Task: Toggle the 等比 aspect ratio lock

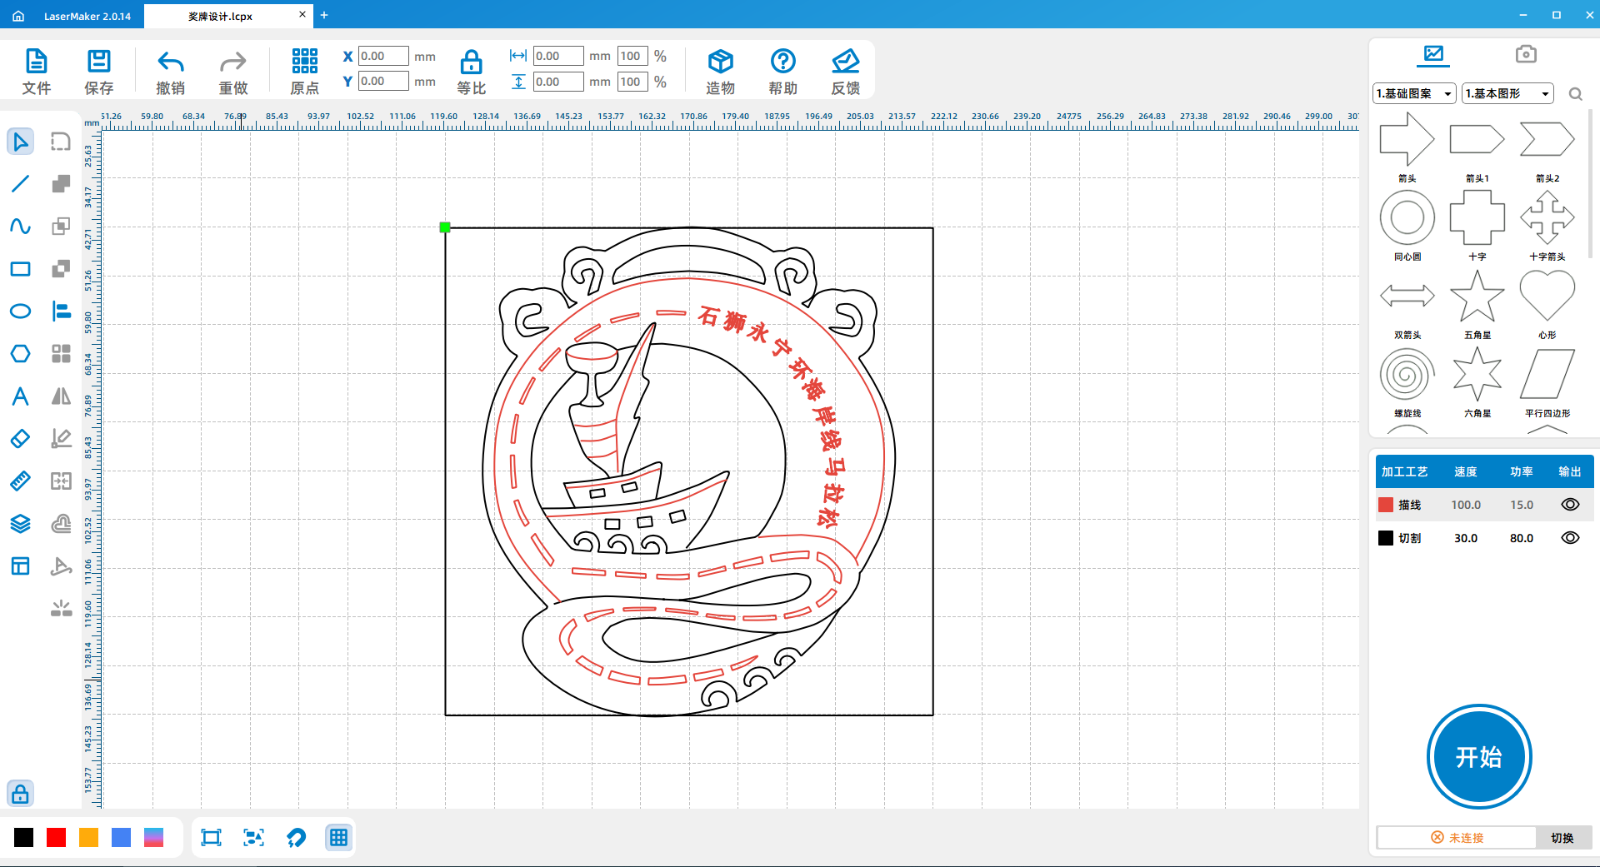Action: (x=471, y=63)
